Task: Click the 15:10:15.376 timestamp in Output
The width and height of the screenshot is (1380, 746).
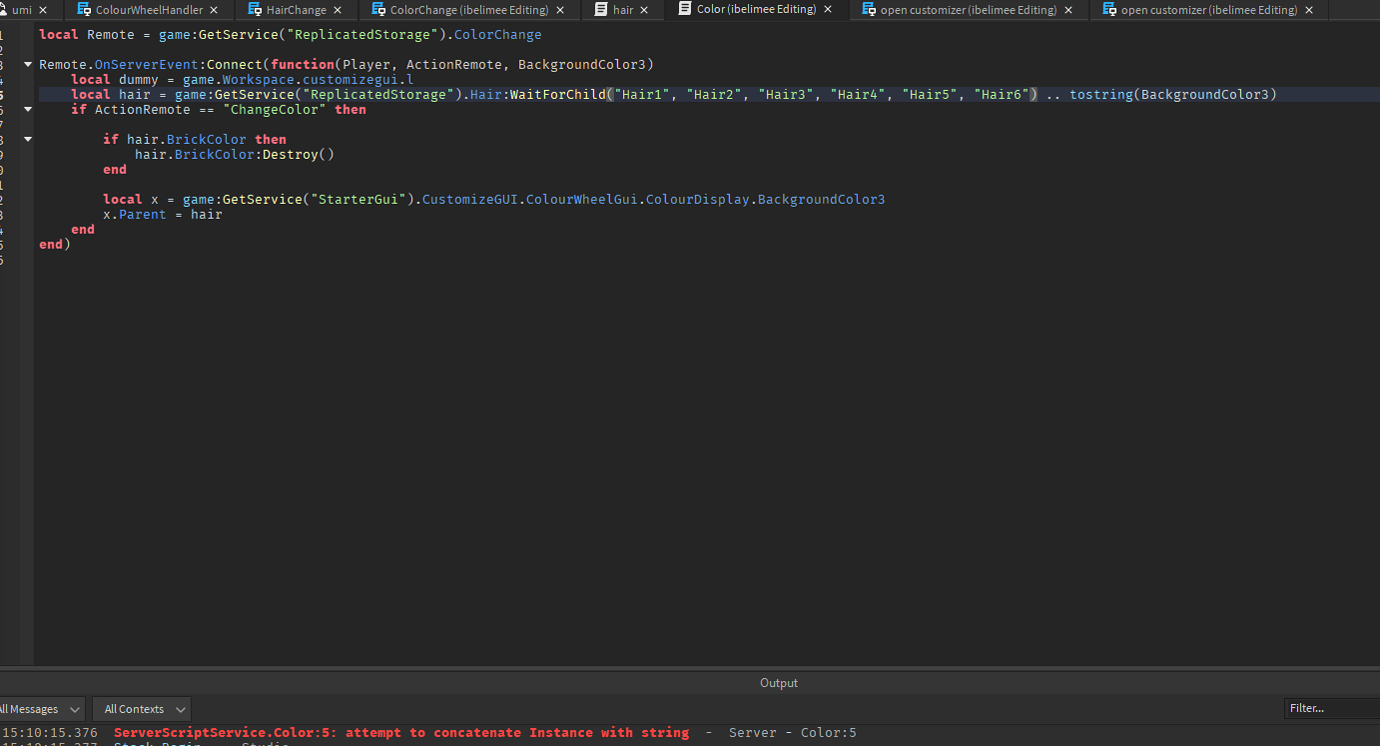Action: pos(50,733)
